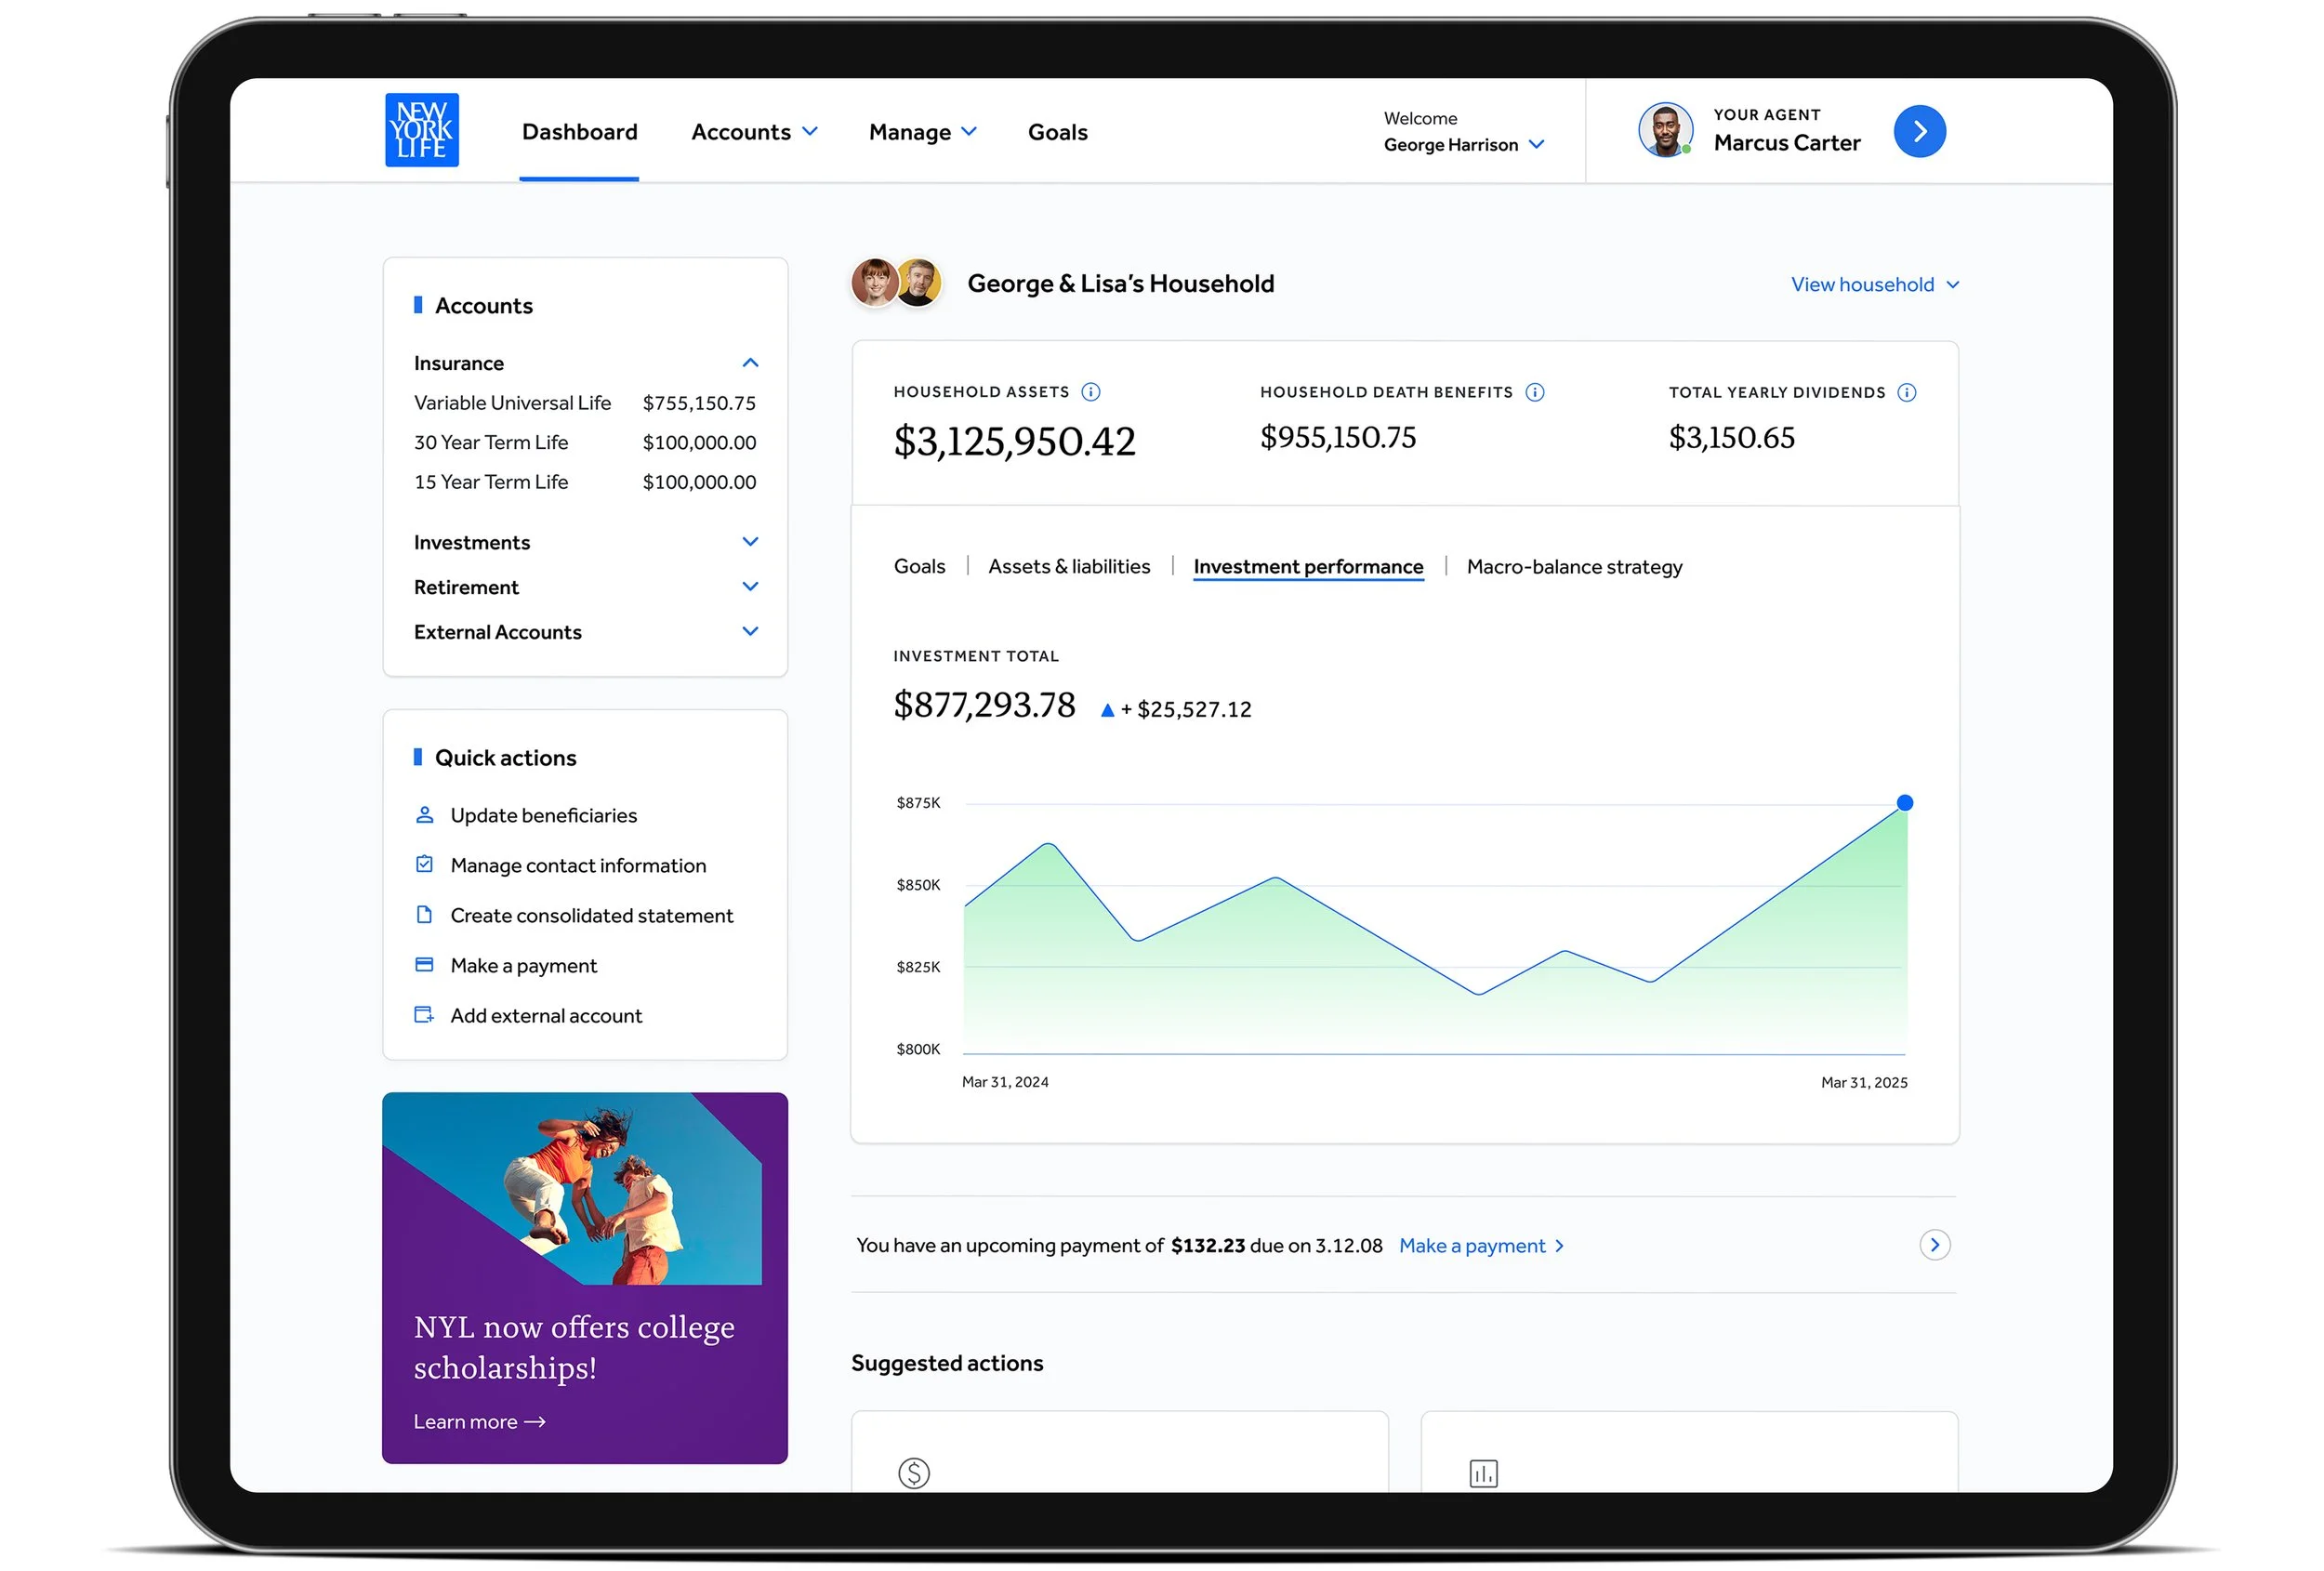Click the bar chart suggested action icon
The height and width of the screenshot is (1571, 2324).
[1482, 1472]
